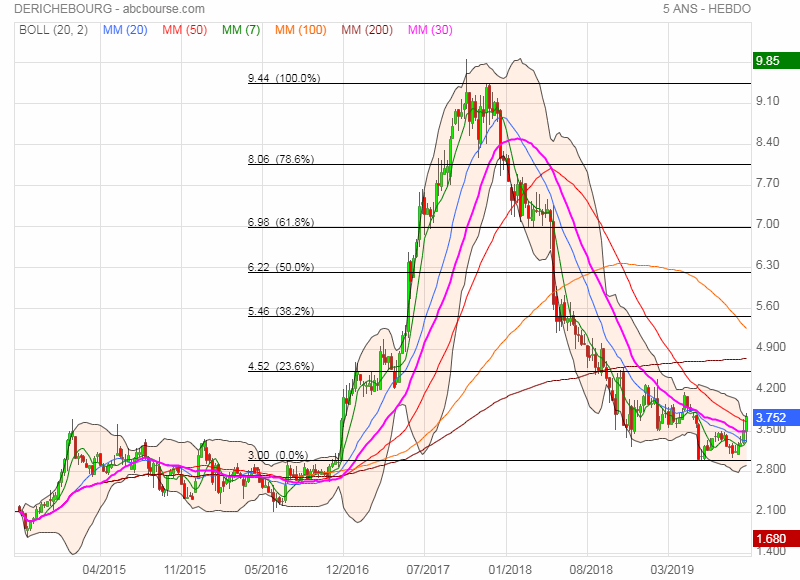Screen dimensions: 800x580
Task: Click the 8.40 price axis value
Action: tap(768, 142)
